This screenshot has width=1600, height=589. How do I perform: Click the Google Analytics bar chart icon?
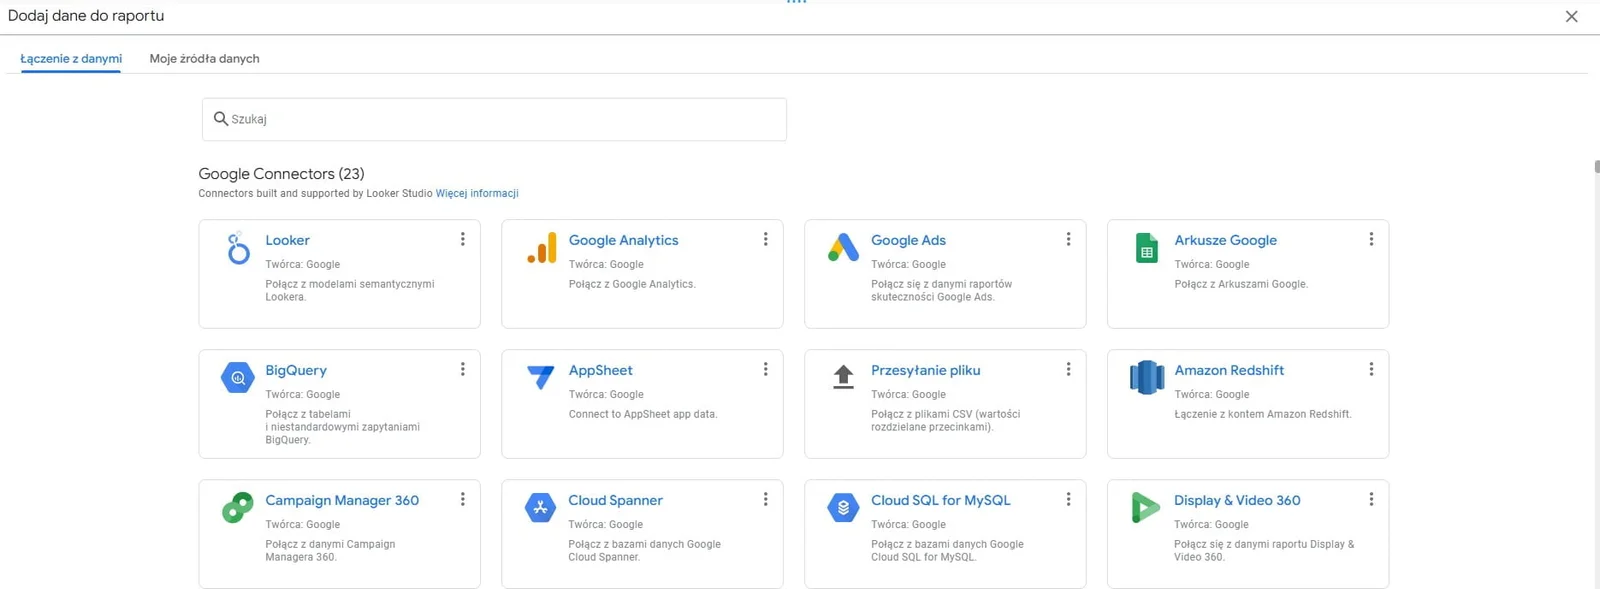542,248
